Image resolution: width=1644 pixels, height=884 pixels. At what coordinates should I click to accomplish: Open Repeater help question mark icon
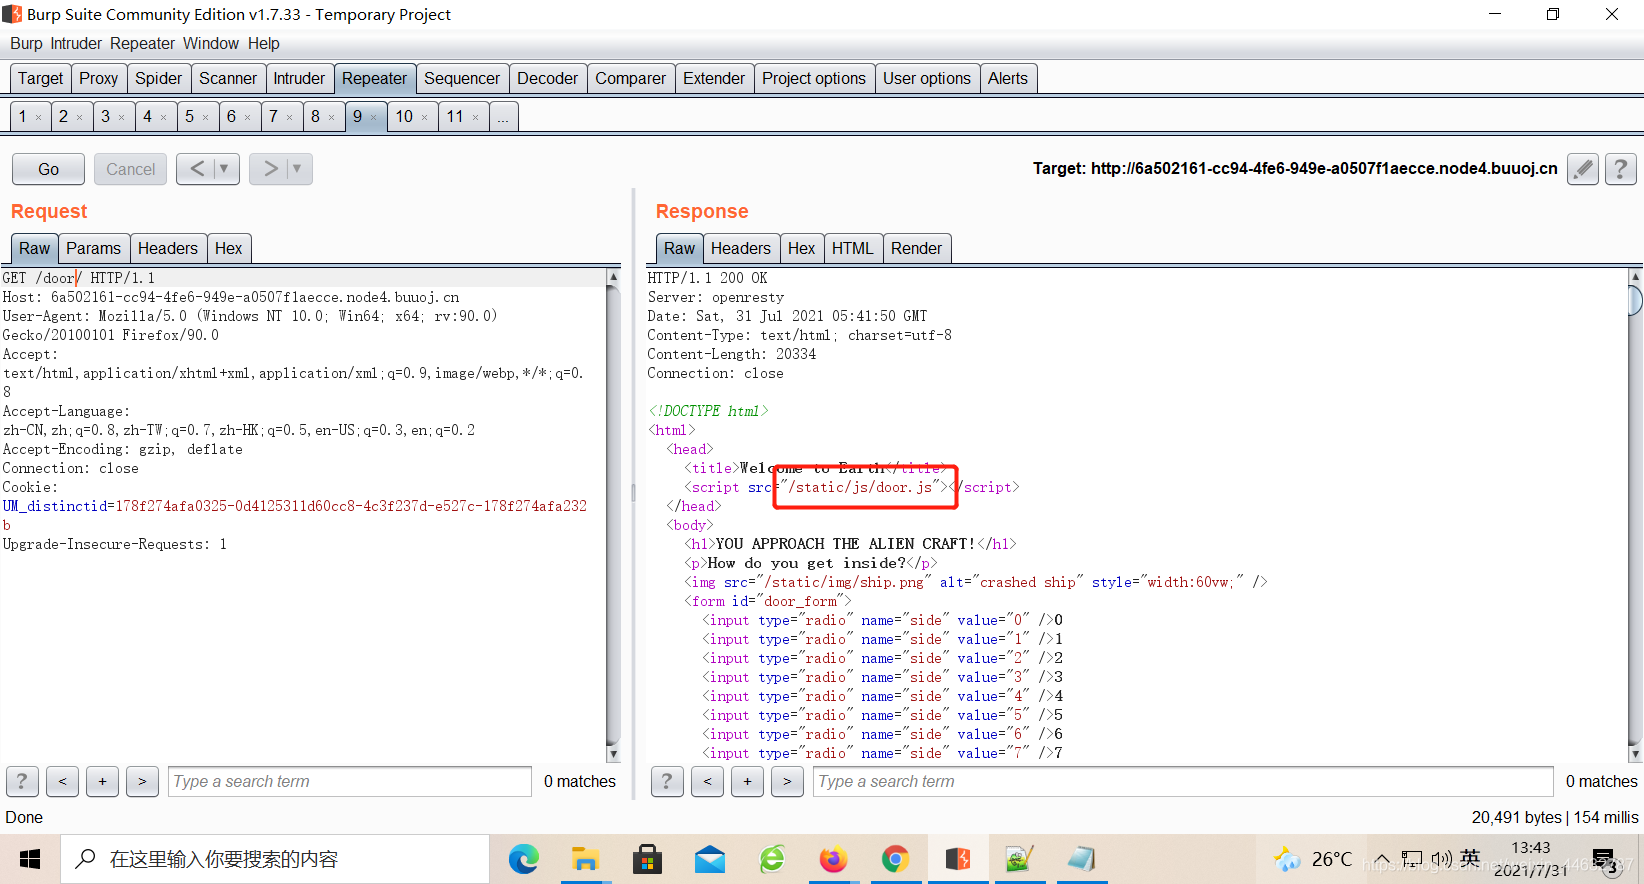pyautogui.click(x=1620, y=169)
